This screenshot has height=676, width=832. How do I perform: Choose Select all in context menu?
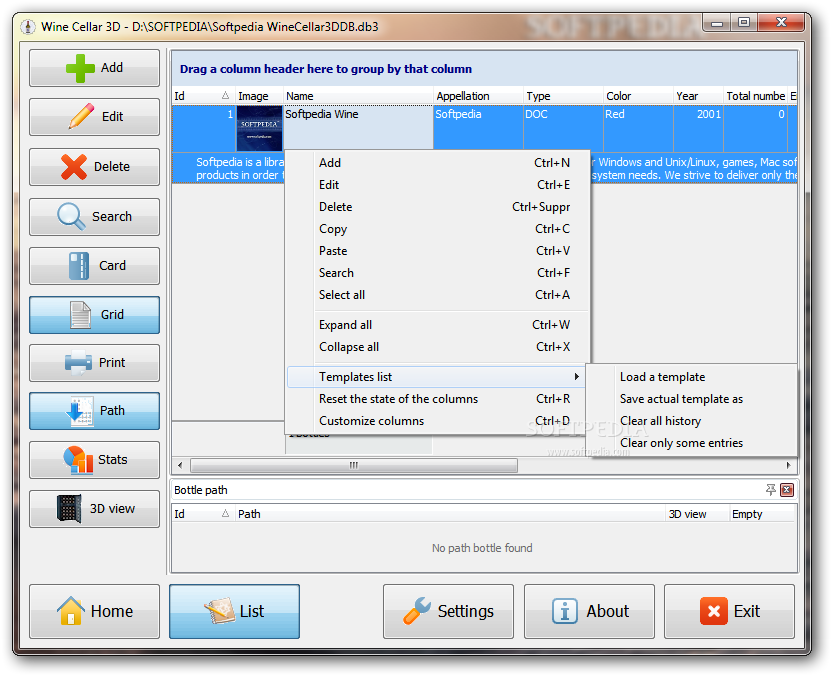coord(437,295)
